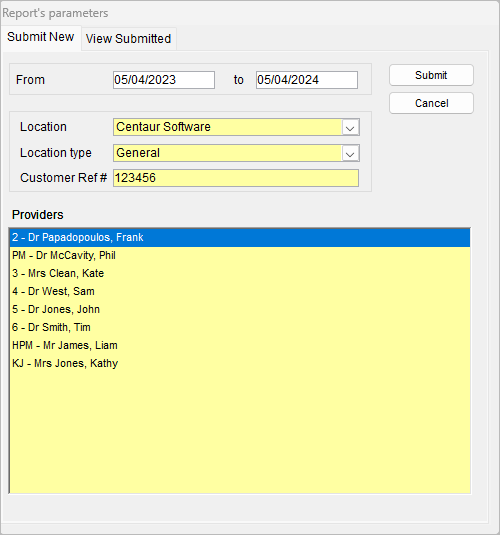Select provider HPM - Mr James, Liam
The height and width of the screenshot is (535, 500).
240,345
